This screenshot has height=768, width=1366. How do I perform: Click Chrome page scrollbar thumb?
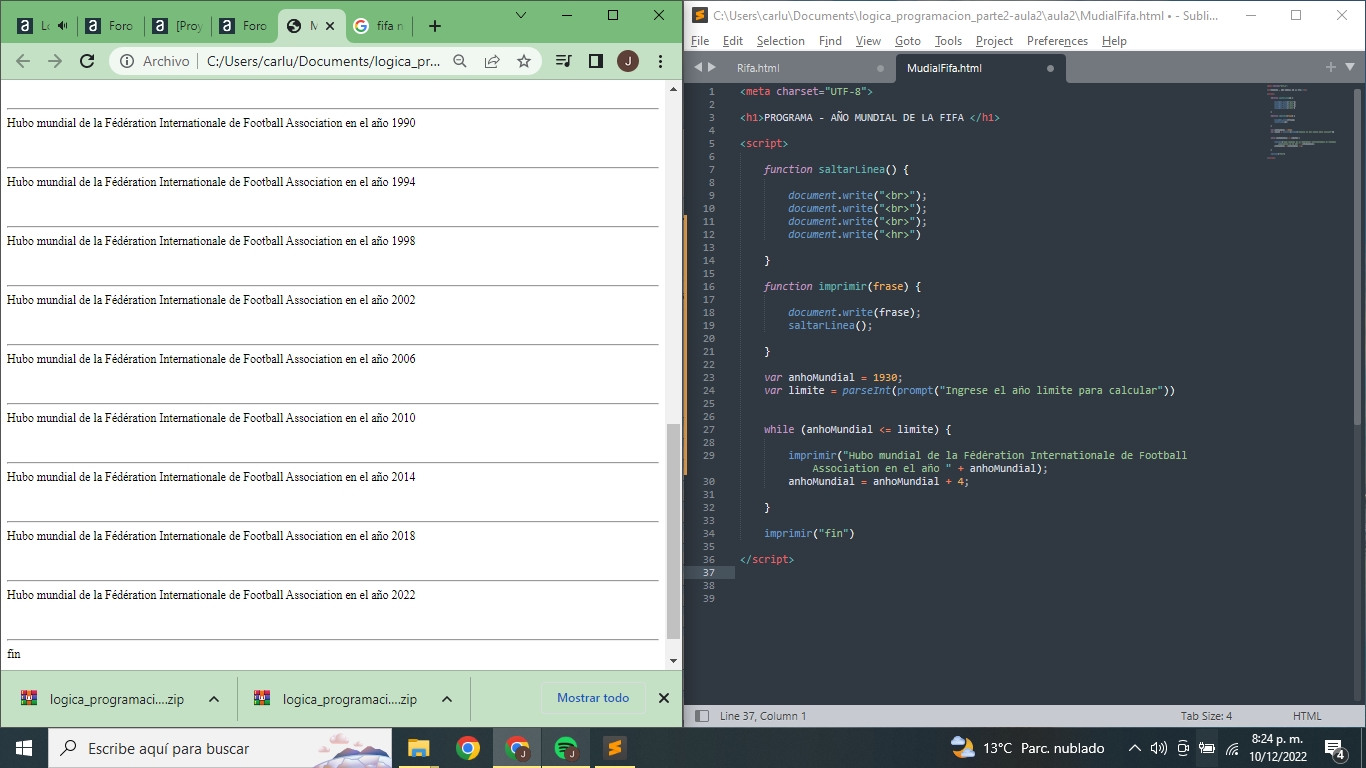click(673, 530)
